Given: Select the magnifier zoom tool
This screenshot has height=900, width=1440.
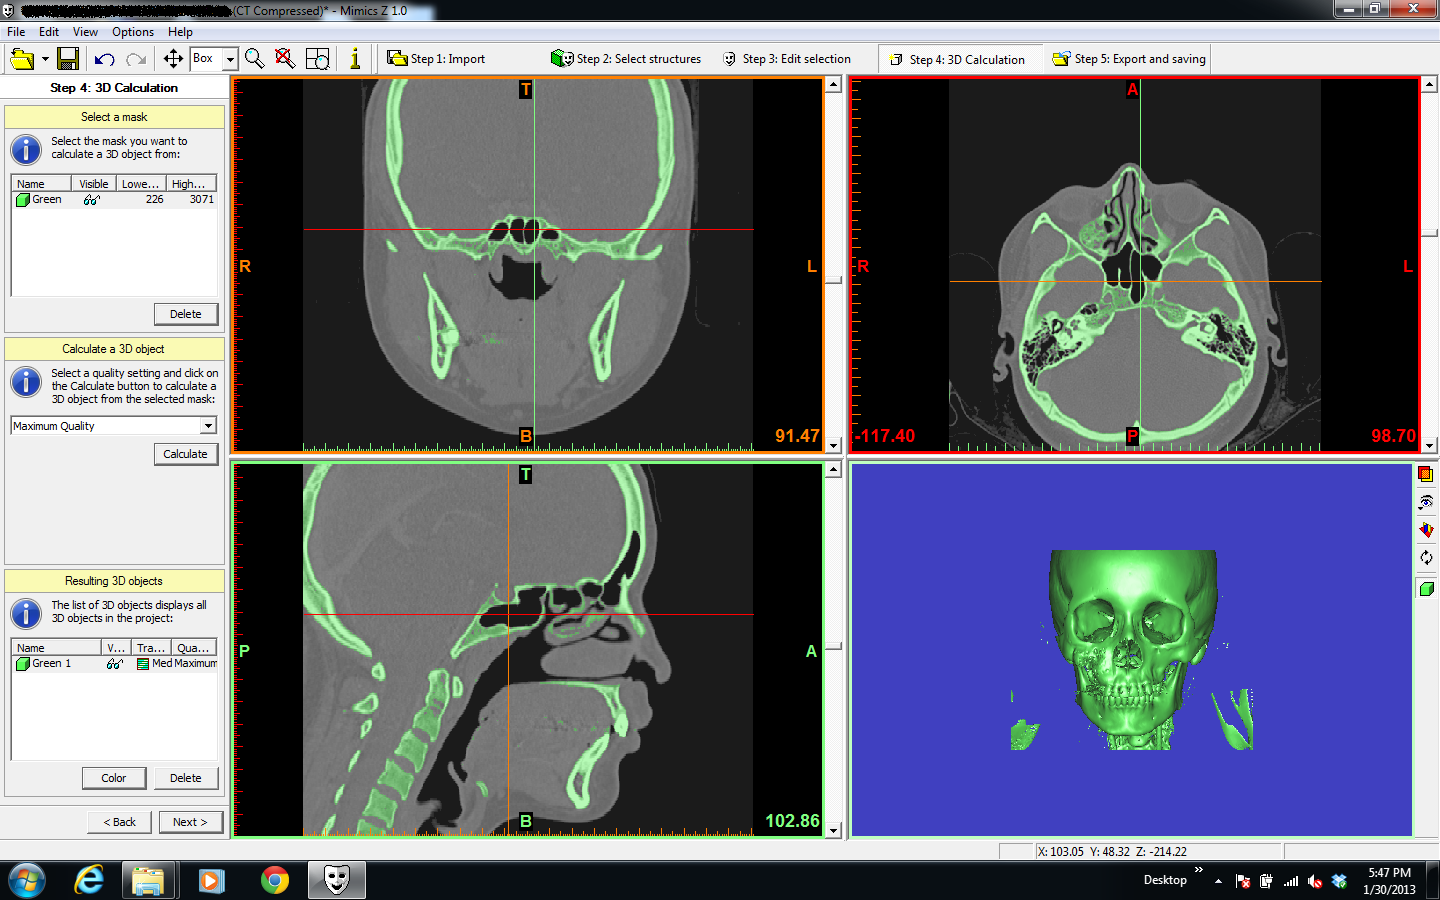Looking at the screenshot, I should point(255,58).
